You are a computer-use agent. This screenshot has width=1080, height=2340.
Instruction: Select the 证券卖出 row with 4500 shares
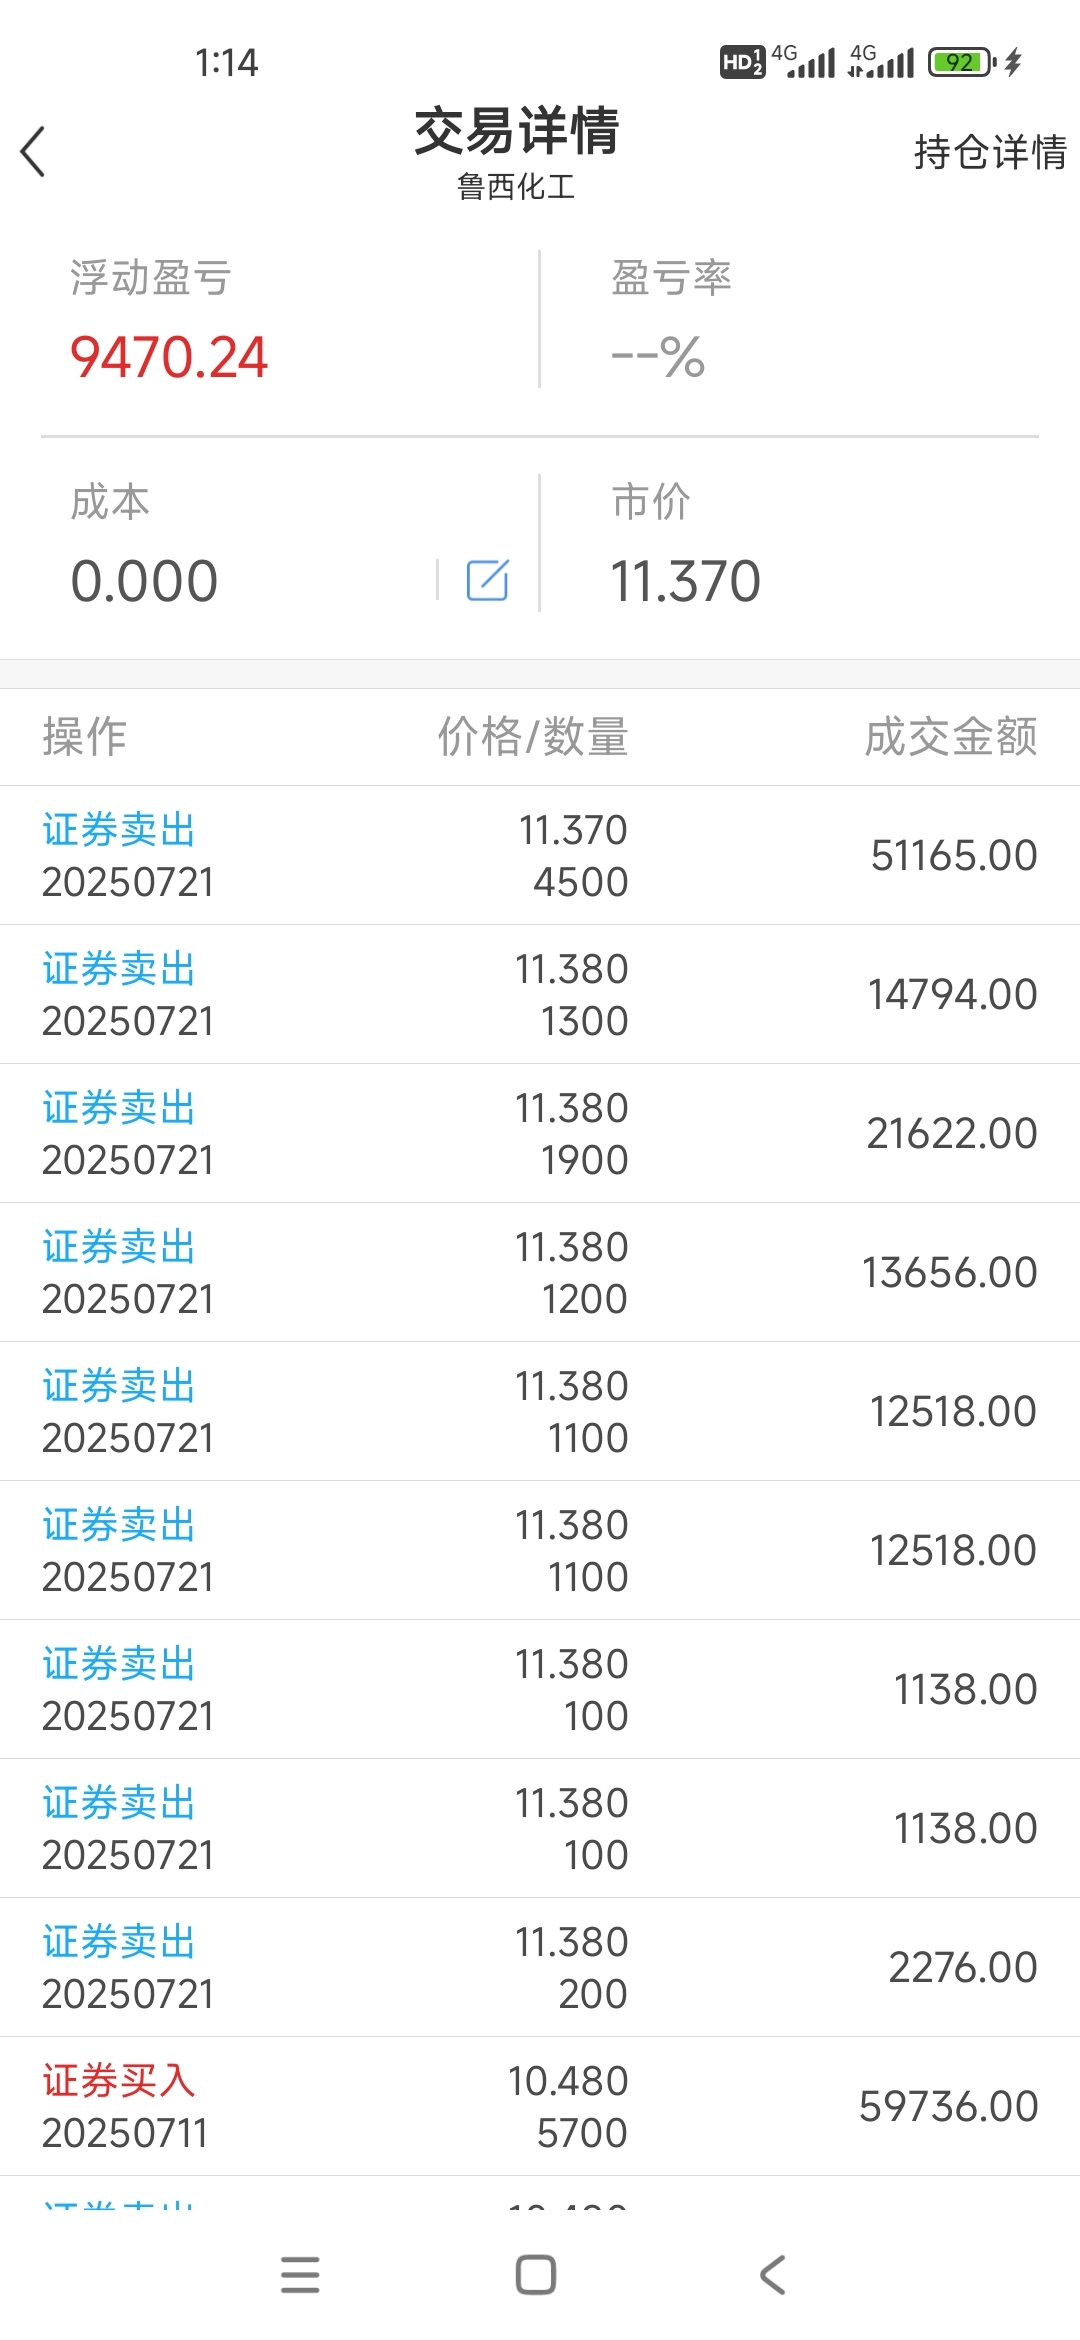click(540, 855)
